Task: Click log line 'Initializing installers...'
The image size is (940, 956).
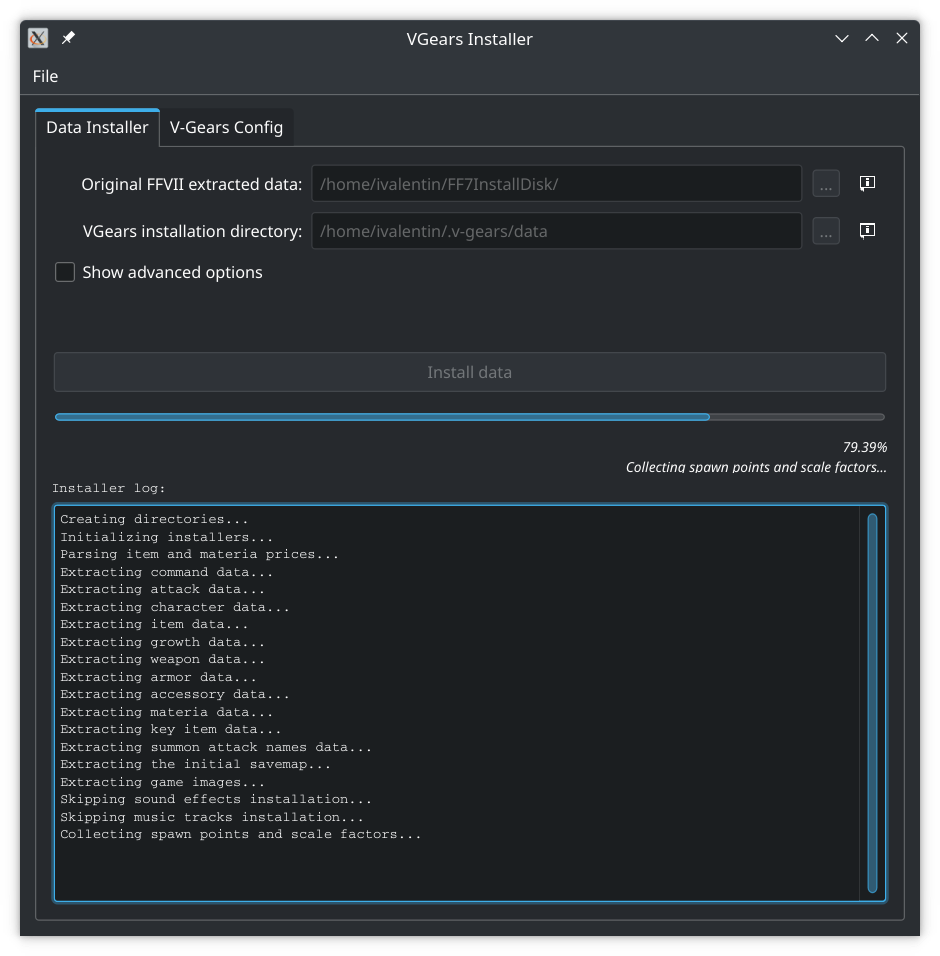Action: (166, 537)
